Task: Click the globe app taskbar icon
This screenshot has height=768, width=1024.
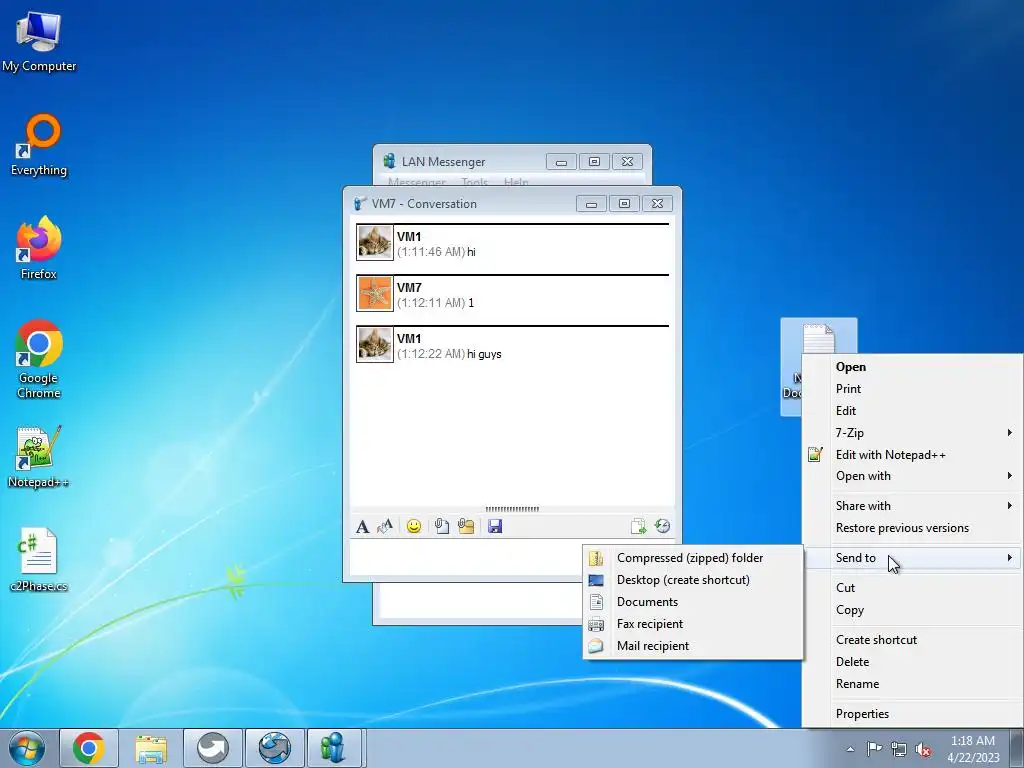Action: 275,748
